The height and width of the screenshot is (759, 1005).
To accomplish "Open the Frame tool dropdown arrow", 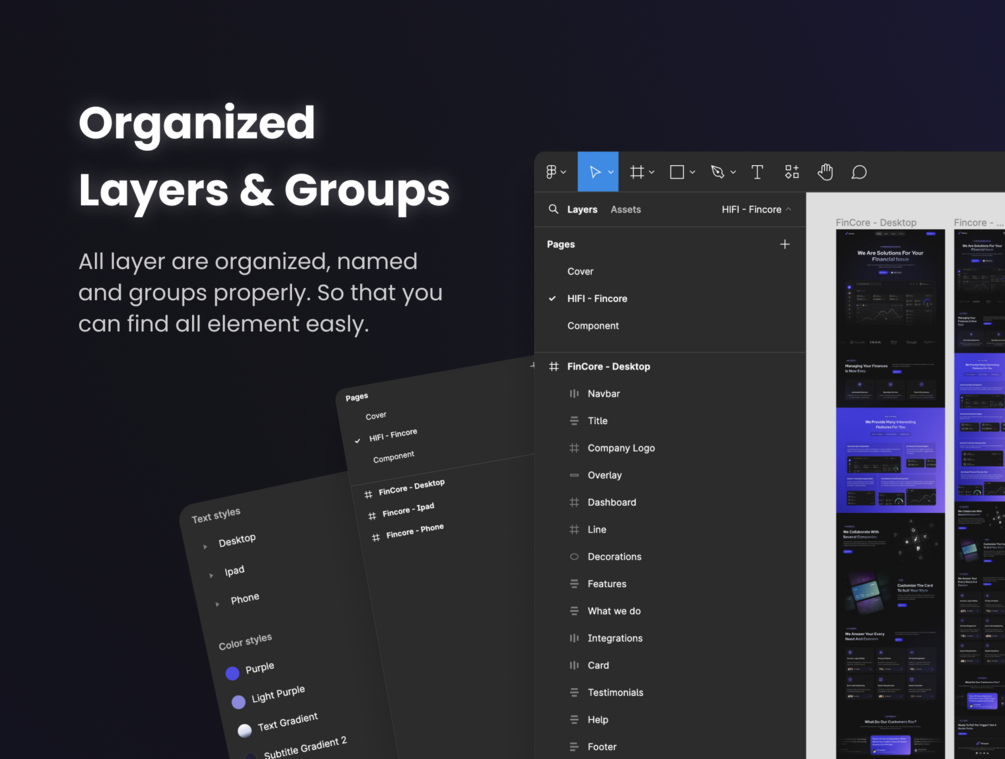I will tap(652, 172).
